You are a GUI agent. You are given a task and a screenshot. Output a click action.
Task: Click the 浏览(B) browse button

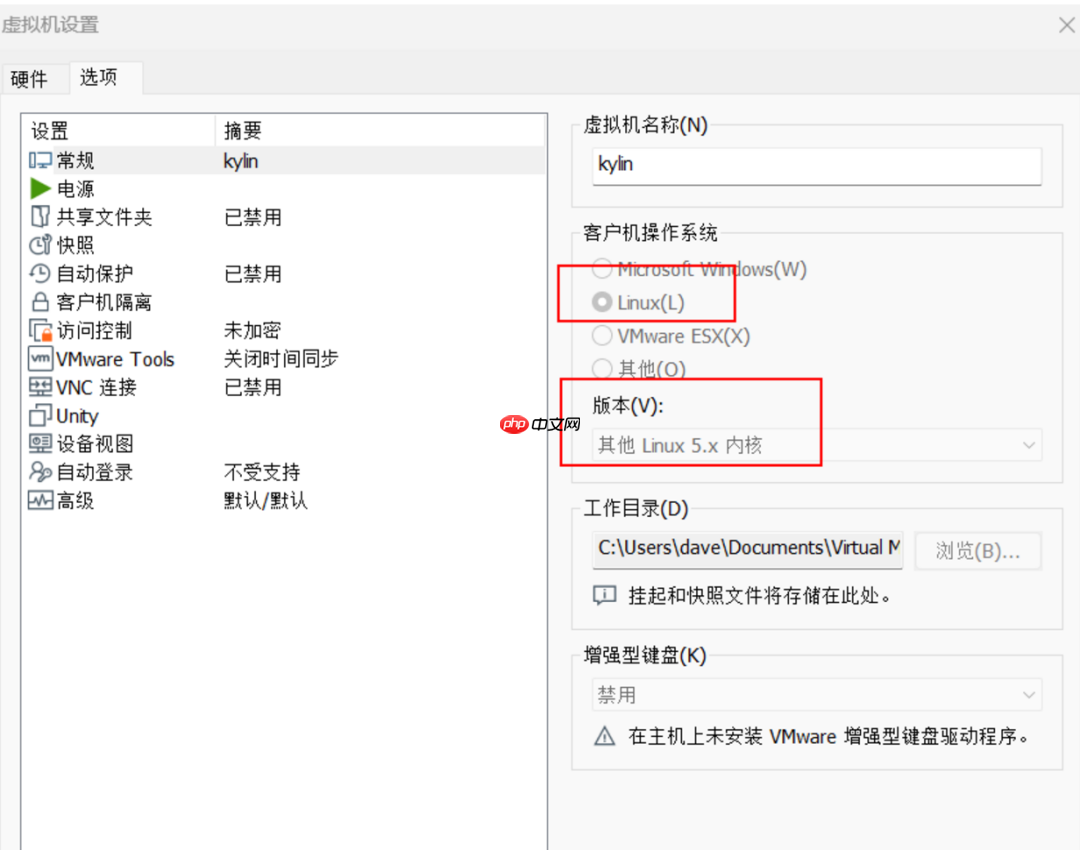977,550
